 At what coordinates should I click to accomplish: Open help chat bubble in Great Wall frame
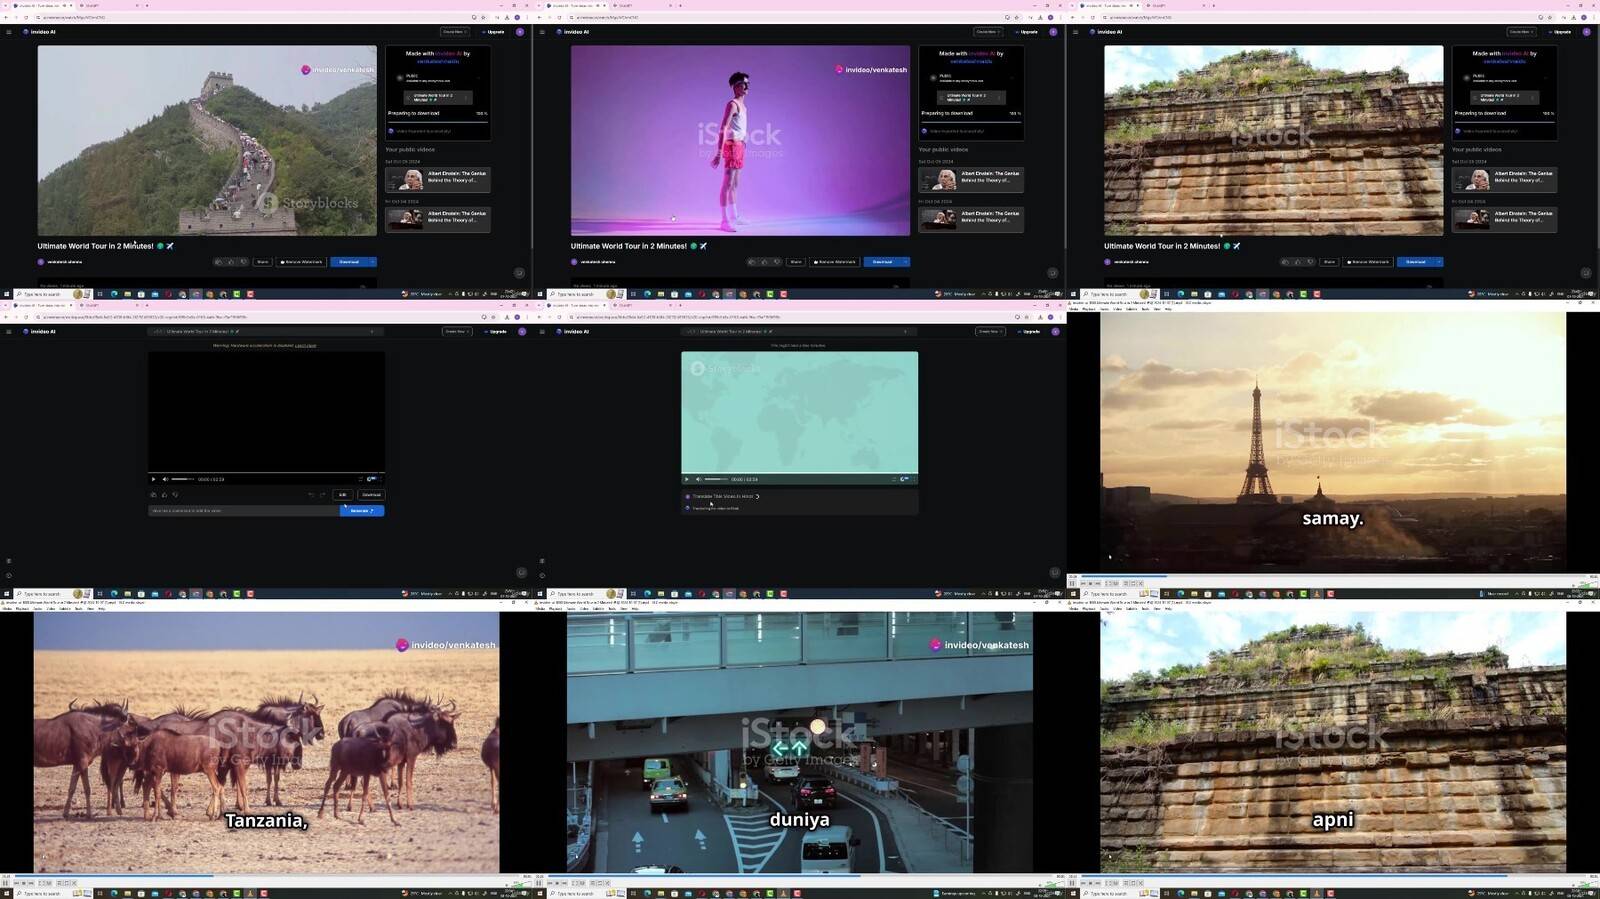[519, 273]
